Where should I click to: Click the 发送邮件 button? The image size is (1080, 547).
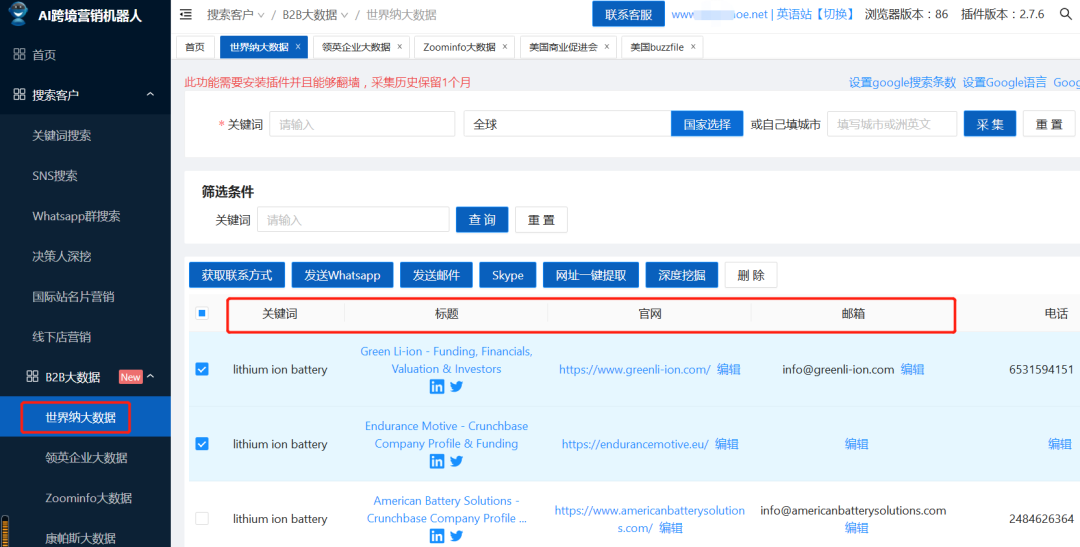pos(437,275)
